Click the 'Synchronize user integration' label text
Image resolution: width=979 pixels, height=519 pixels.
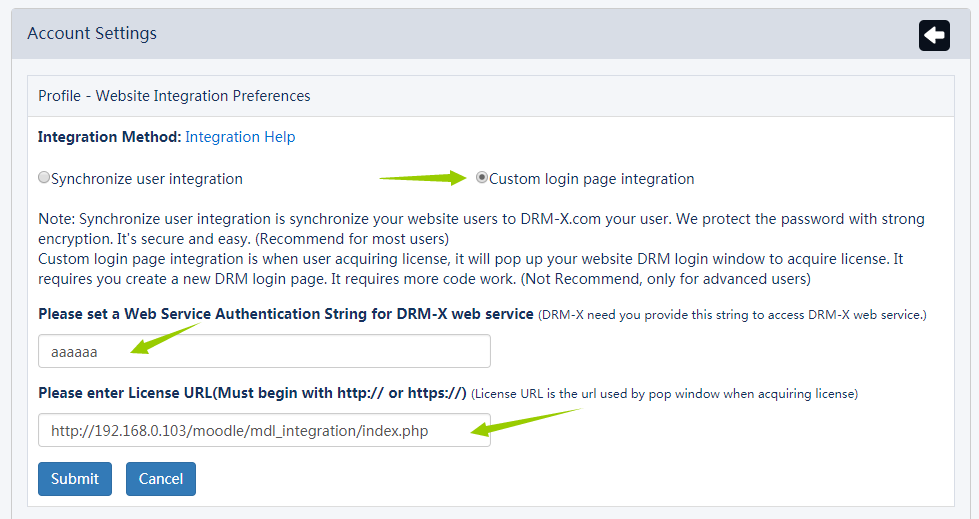point(147,179)
